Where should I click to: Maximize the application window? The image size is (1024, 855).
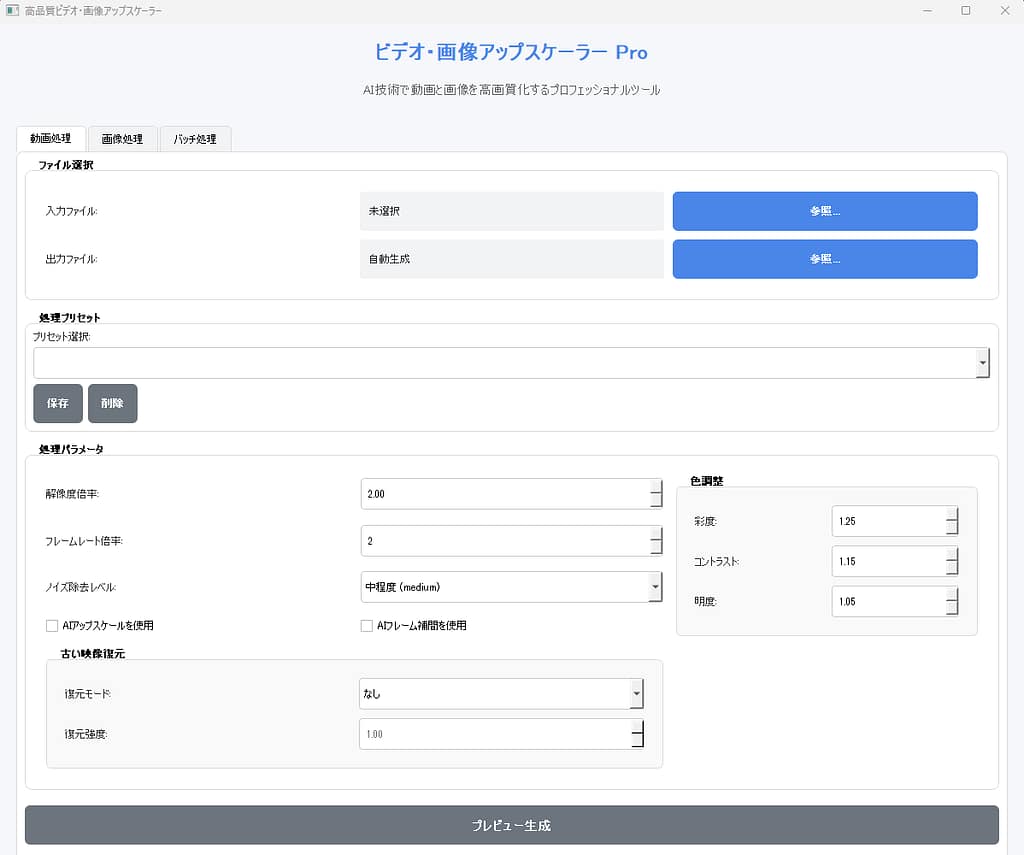pos(965,10)
